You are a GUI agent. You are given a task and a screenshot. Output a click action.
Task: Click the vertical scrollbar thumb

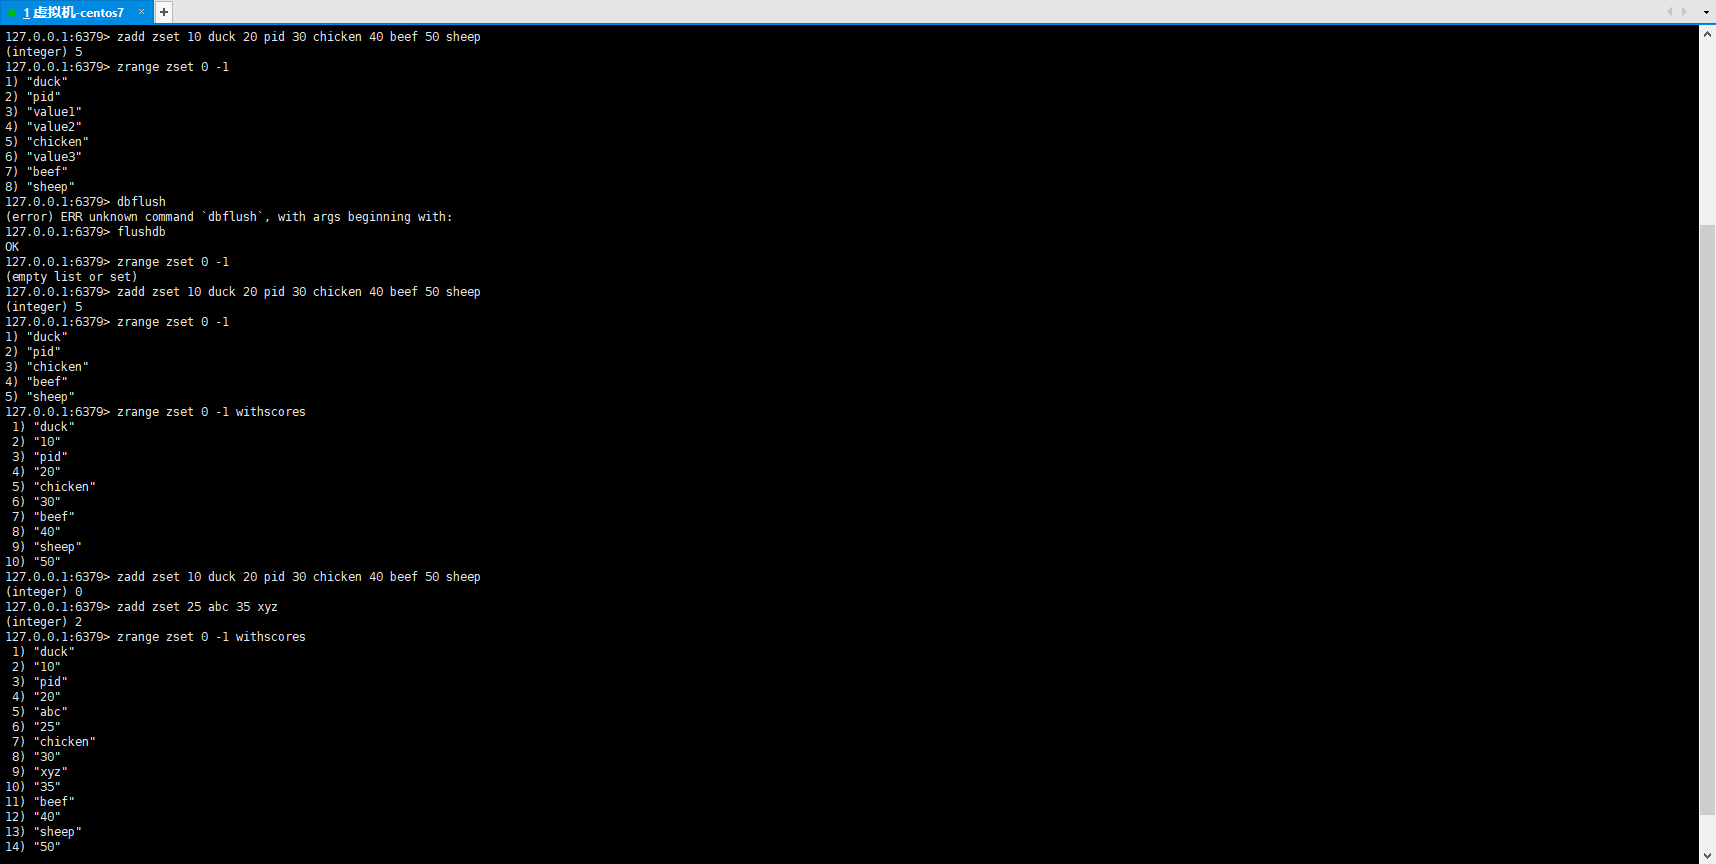point(1707,520)
